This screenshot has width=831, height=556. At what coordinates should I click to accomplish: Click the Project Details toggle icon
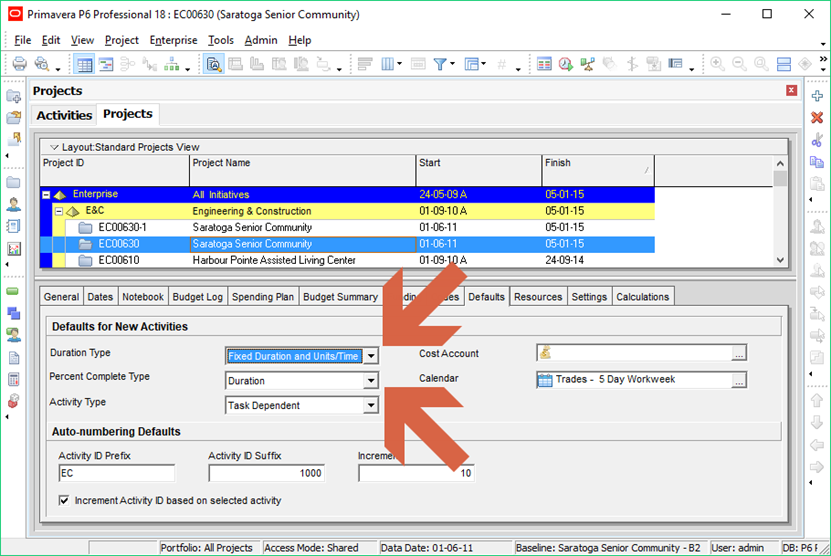click(x=214, y=65)
